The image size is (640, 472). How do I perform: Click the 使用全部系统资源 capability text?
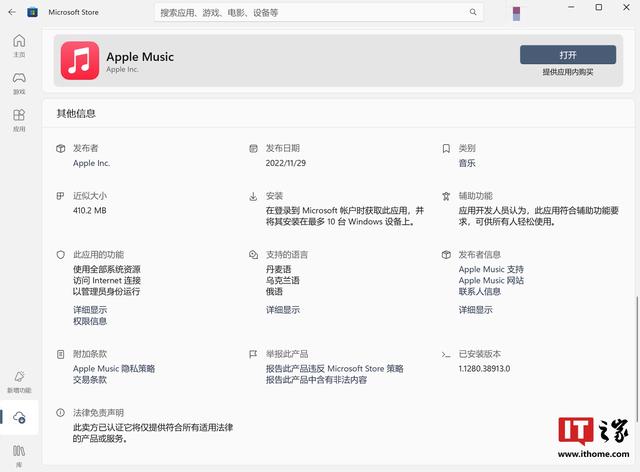coord(107,269)
